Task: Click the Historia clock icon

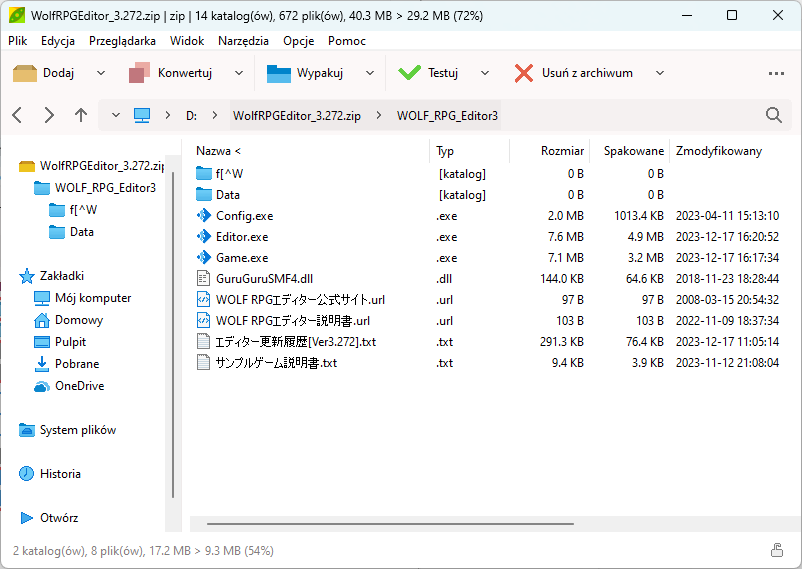Action: point(27,474)
